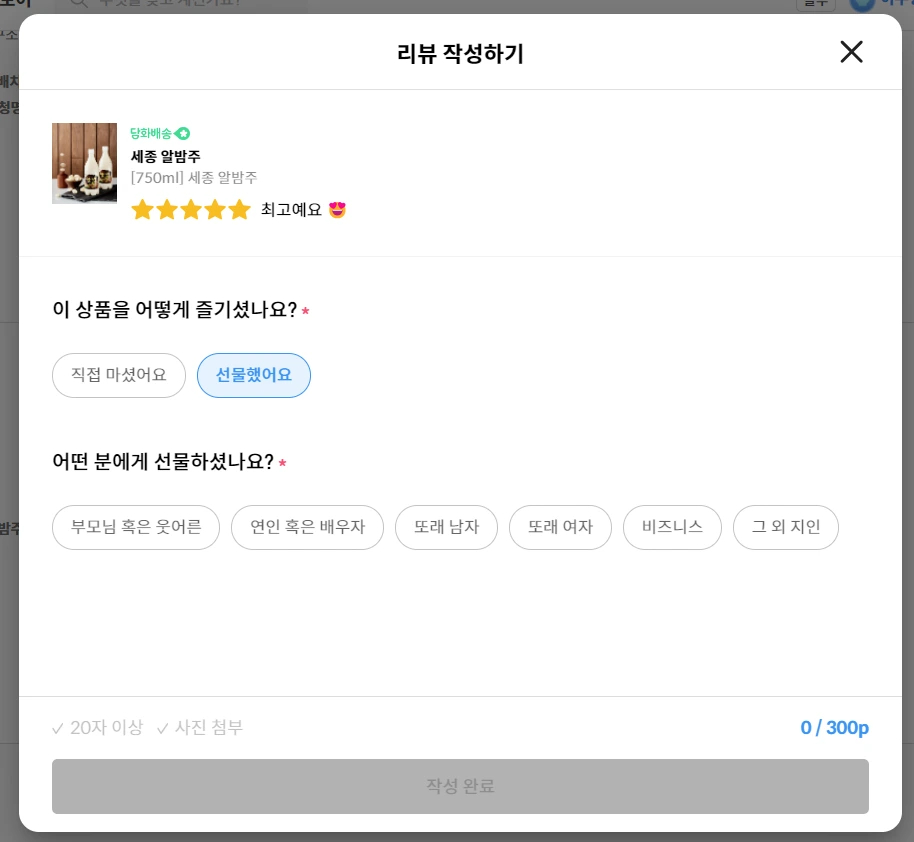Select the 또래 여자 chip

coord(560,527)
